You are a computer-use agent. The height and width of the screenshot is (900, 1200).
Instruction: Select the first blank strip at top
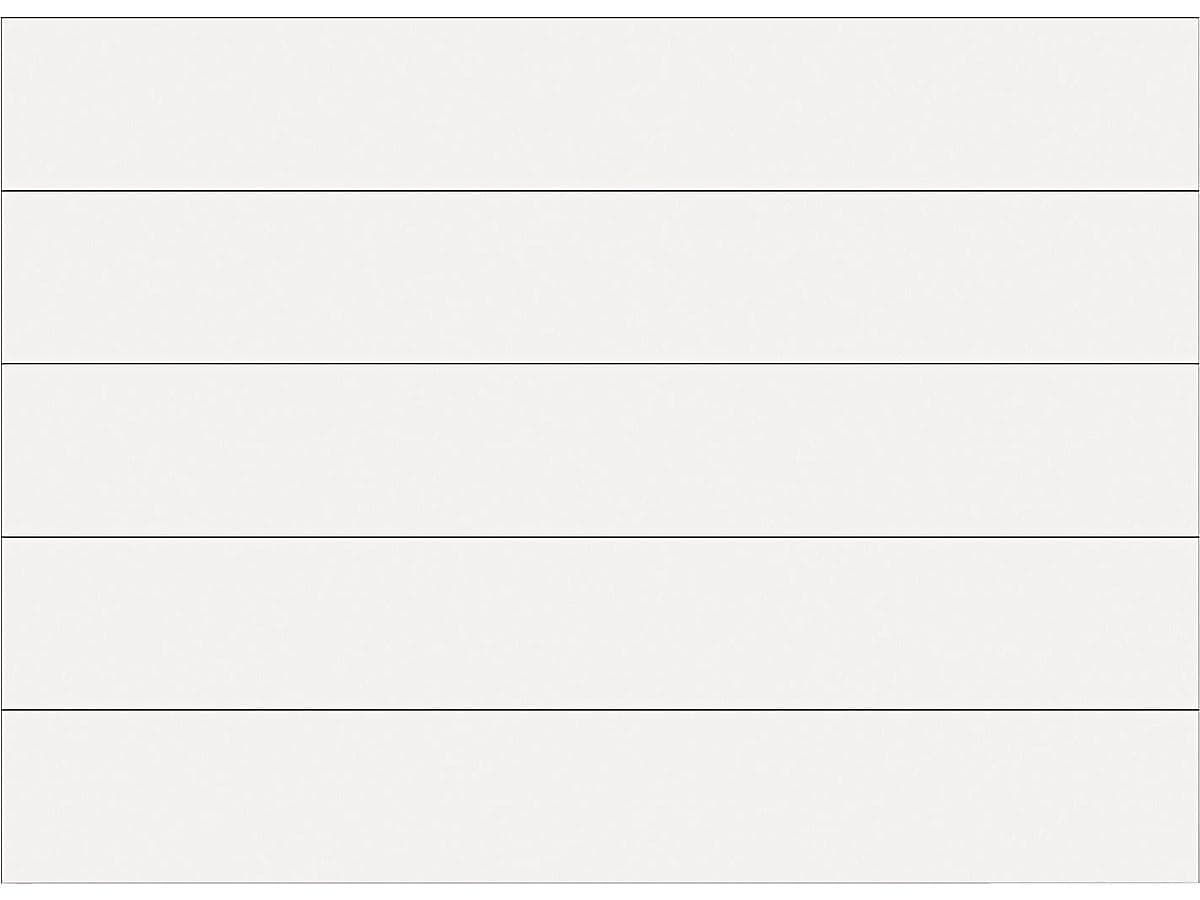tap(600, 104)
